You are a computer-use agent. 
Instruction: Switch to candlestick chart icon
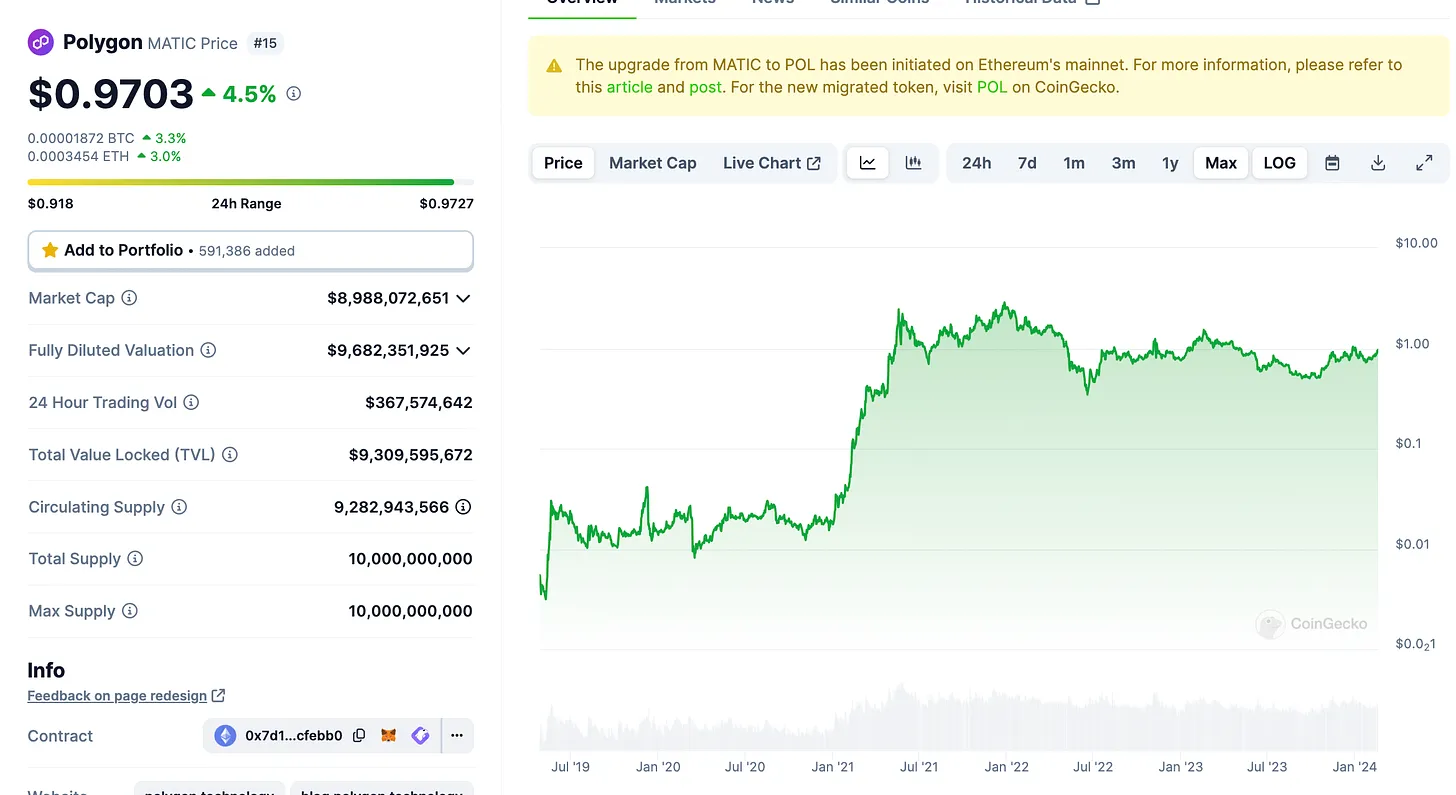tap(913, 163)
